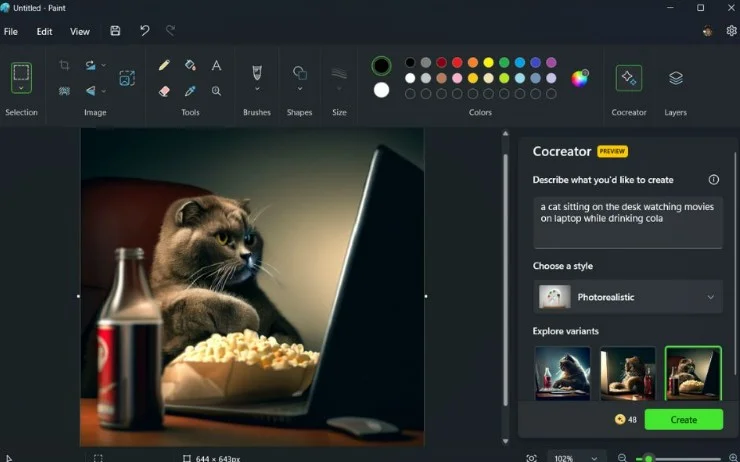
Task: Select the Brushes tool icon
Action: (x=257, y=73)
